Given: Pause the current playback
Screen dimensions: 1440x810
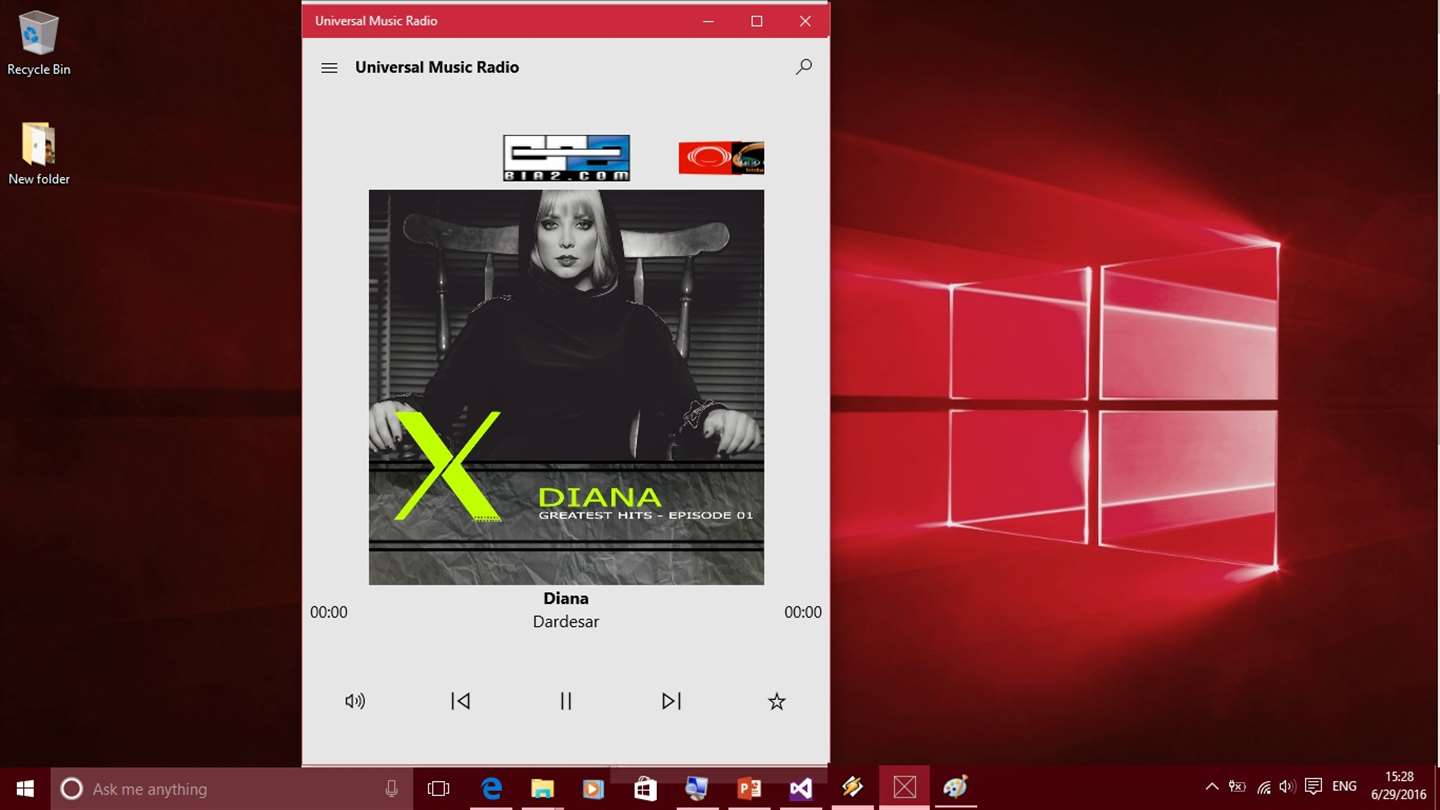Looking at the screenshot, I should (x=566, y=701).
